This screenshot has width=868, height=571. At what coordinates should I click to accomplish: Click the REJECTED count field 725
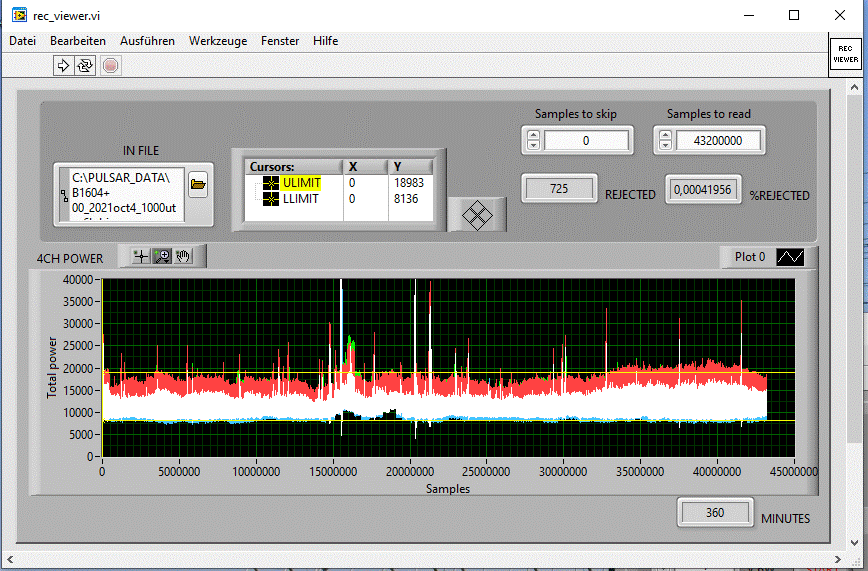tap(559, 189)
